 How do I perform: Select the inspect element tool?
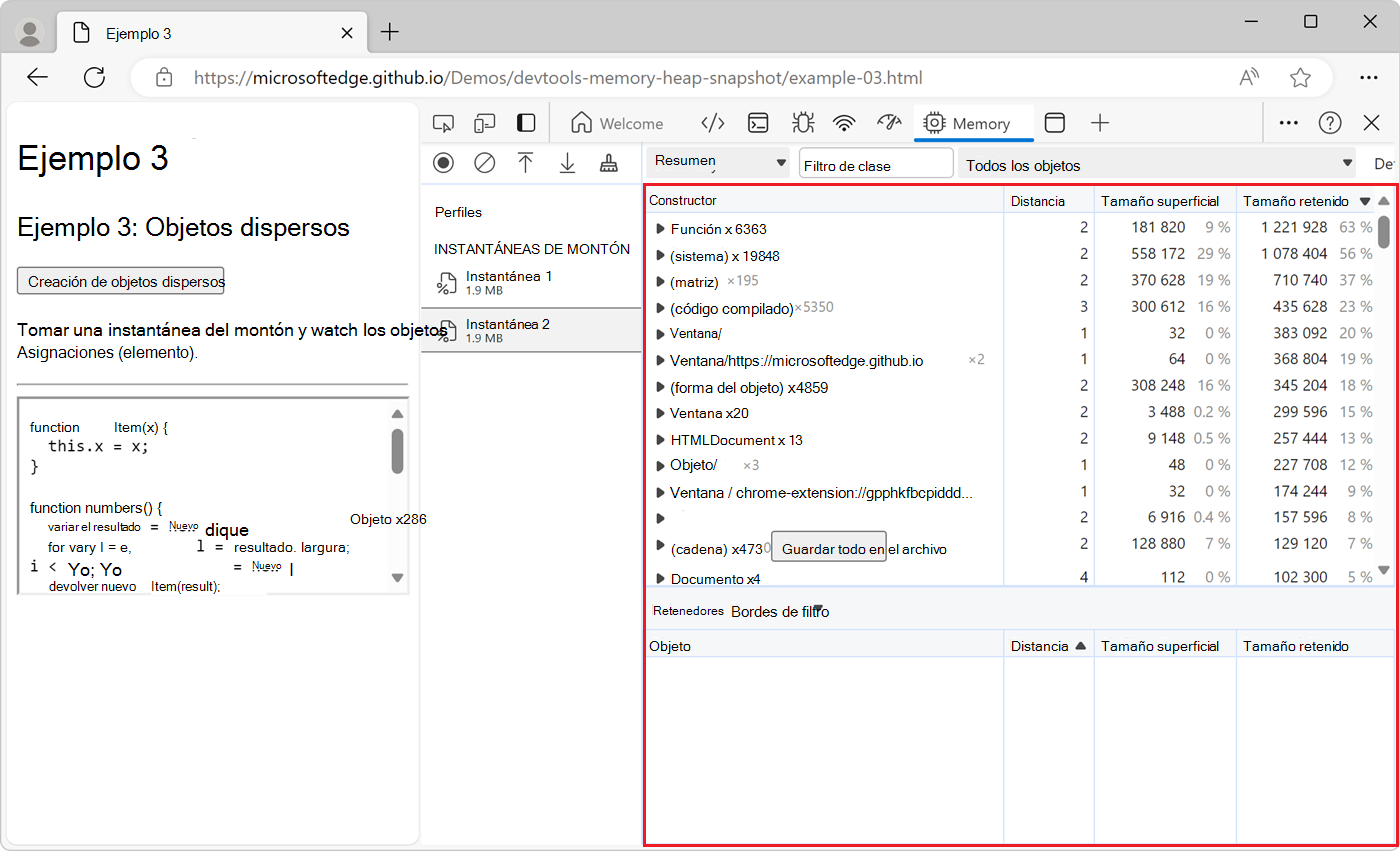[x=443, y=123]
